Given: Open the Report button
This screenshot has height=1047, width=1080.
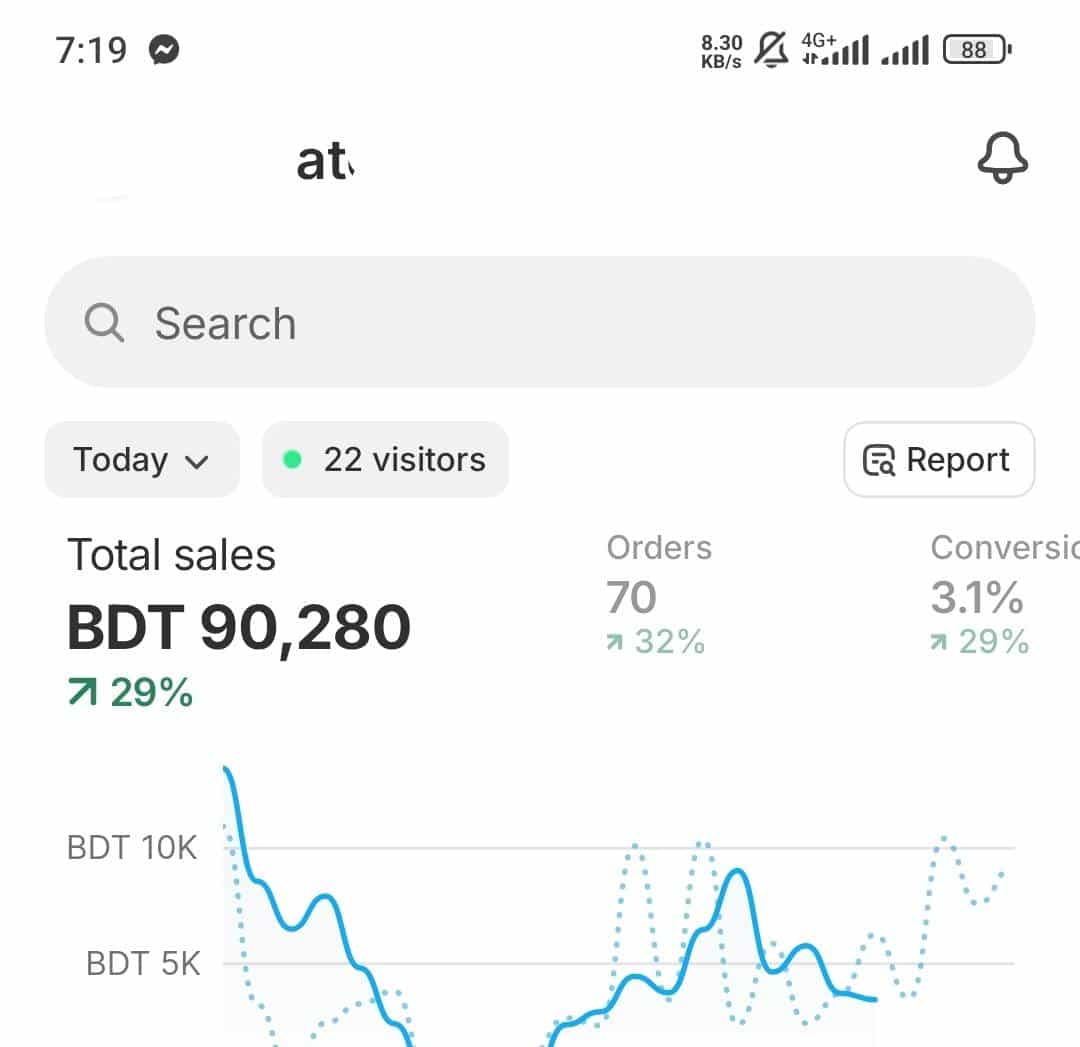Looking at the screenshot, I should click(939, 459).
